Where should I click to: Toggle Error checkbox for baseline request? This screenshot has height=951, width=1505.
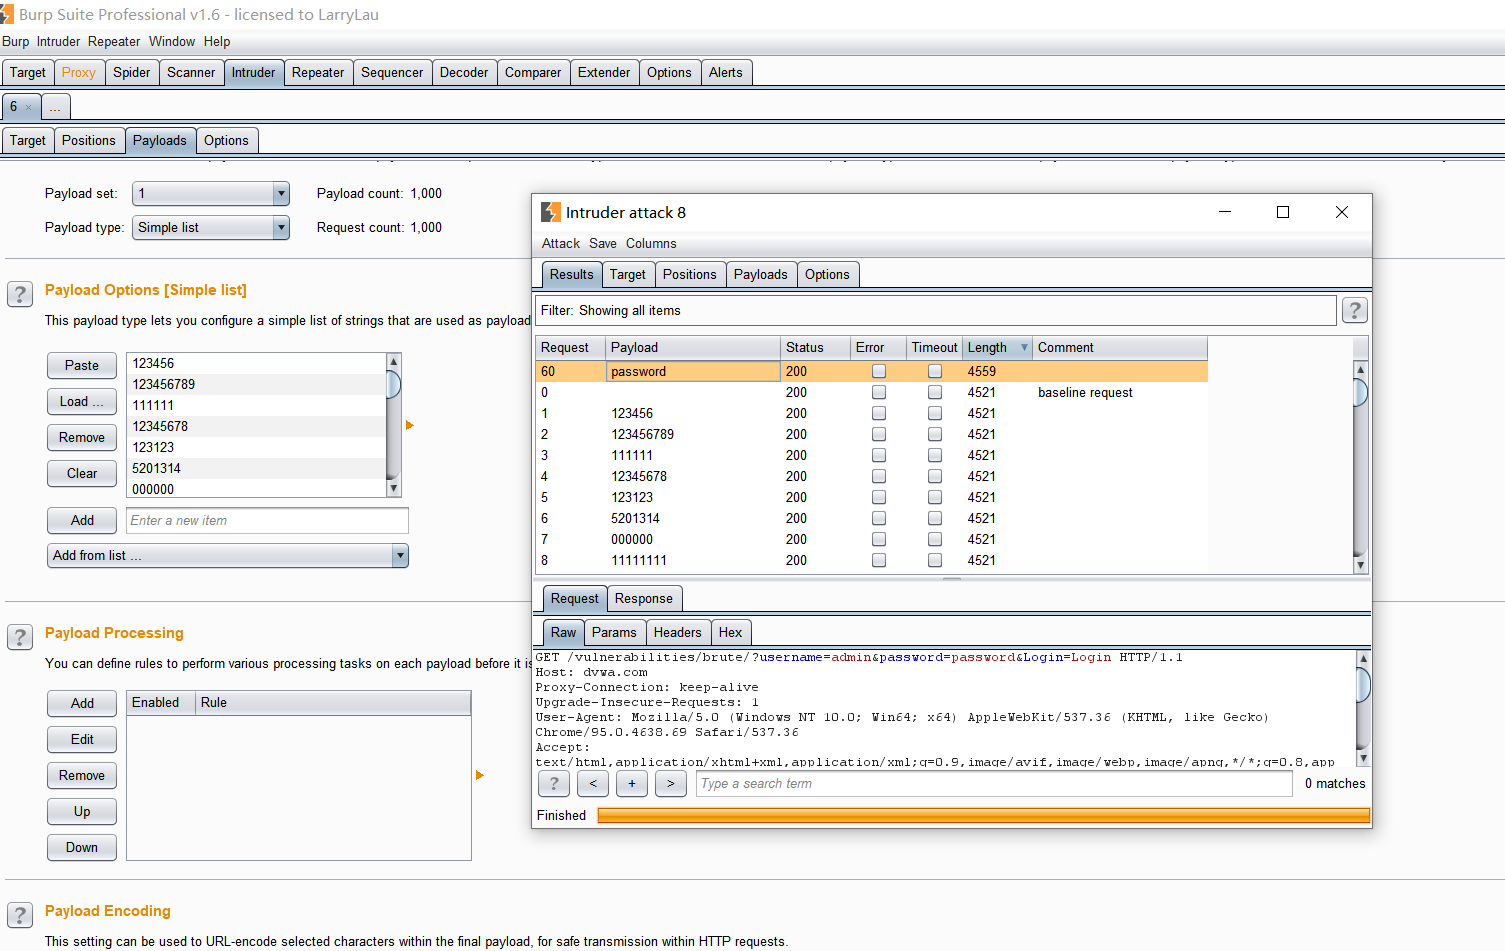click(879, 392)
